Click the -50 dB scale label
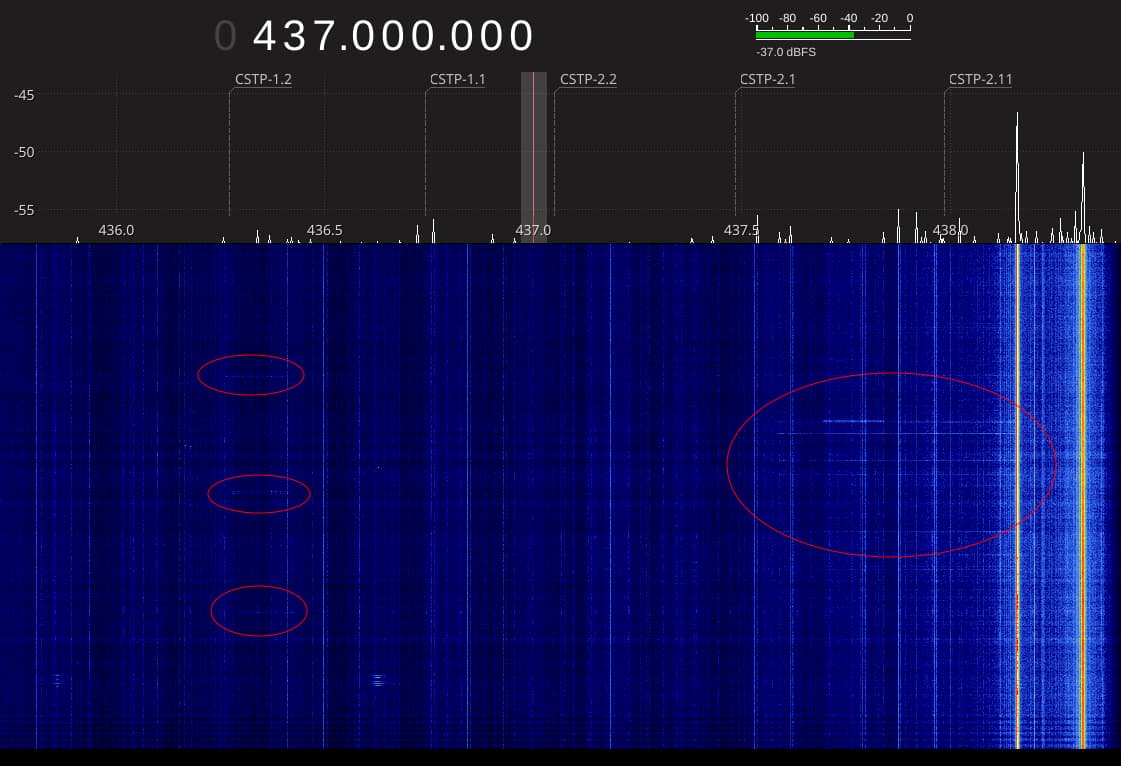 click(x=24, y=152)
